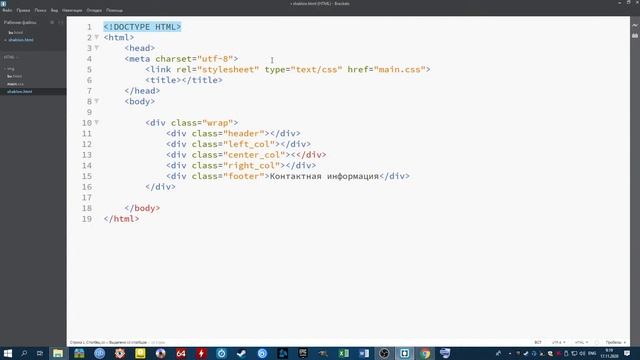Open Epic Games Launcher from the taskbar
The width and height of the screenshot is (640, 360).
[303, 353]
